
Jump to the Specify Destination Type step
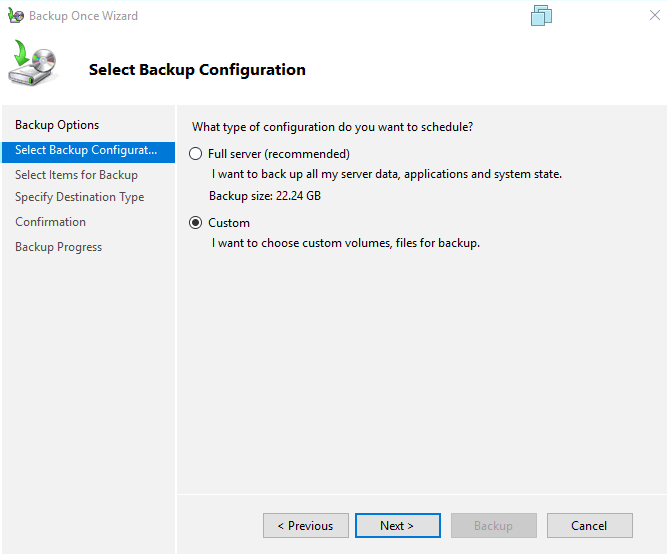point(79,197)
